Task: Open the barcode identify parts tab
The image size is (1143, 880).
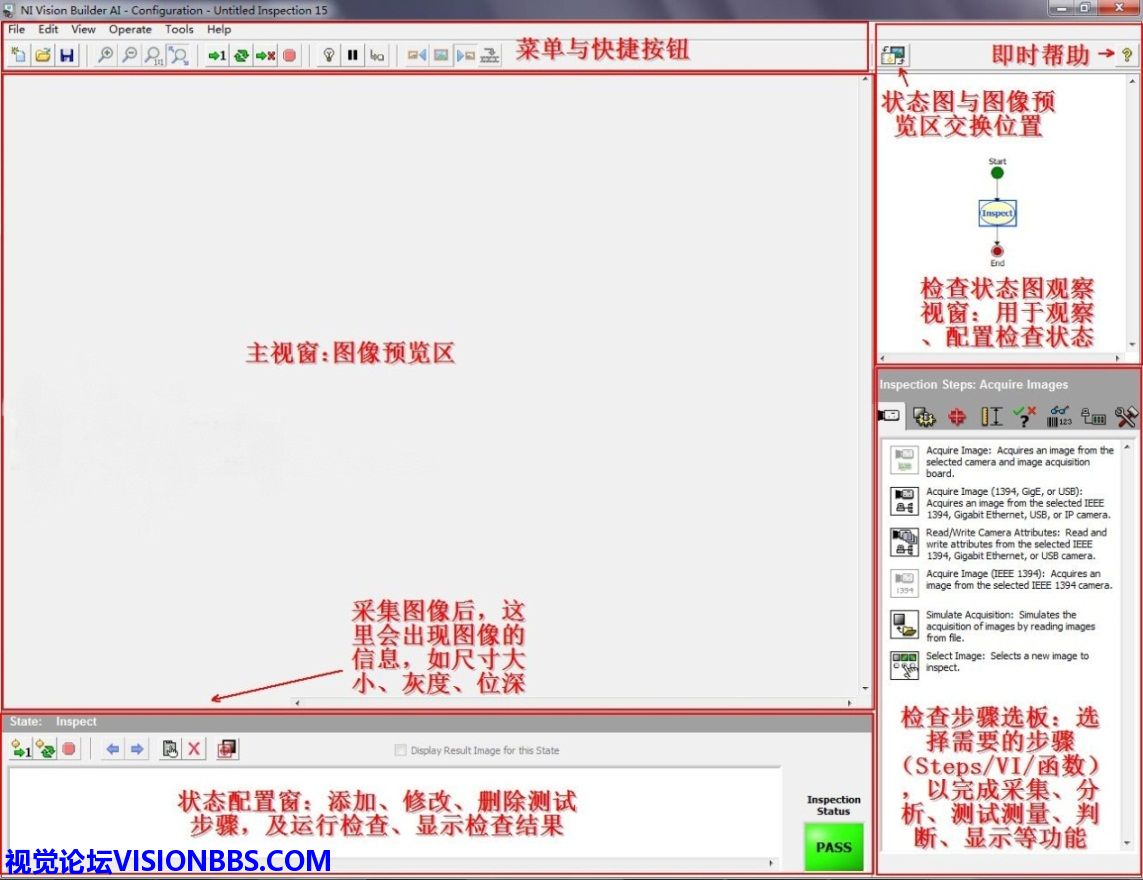Action: pyautogui.click(x=1059, y=416)
